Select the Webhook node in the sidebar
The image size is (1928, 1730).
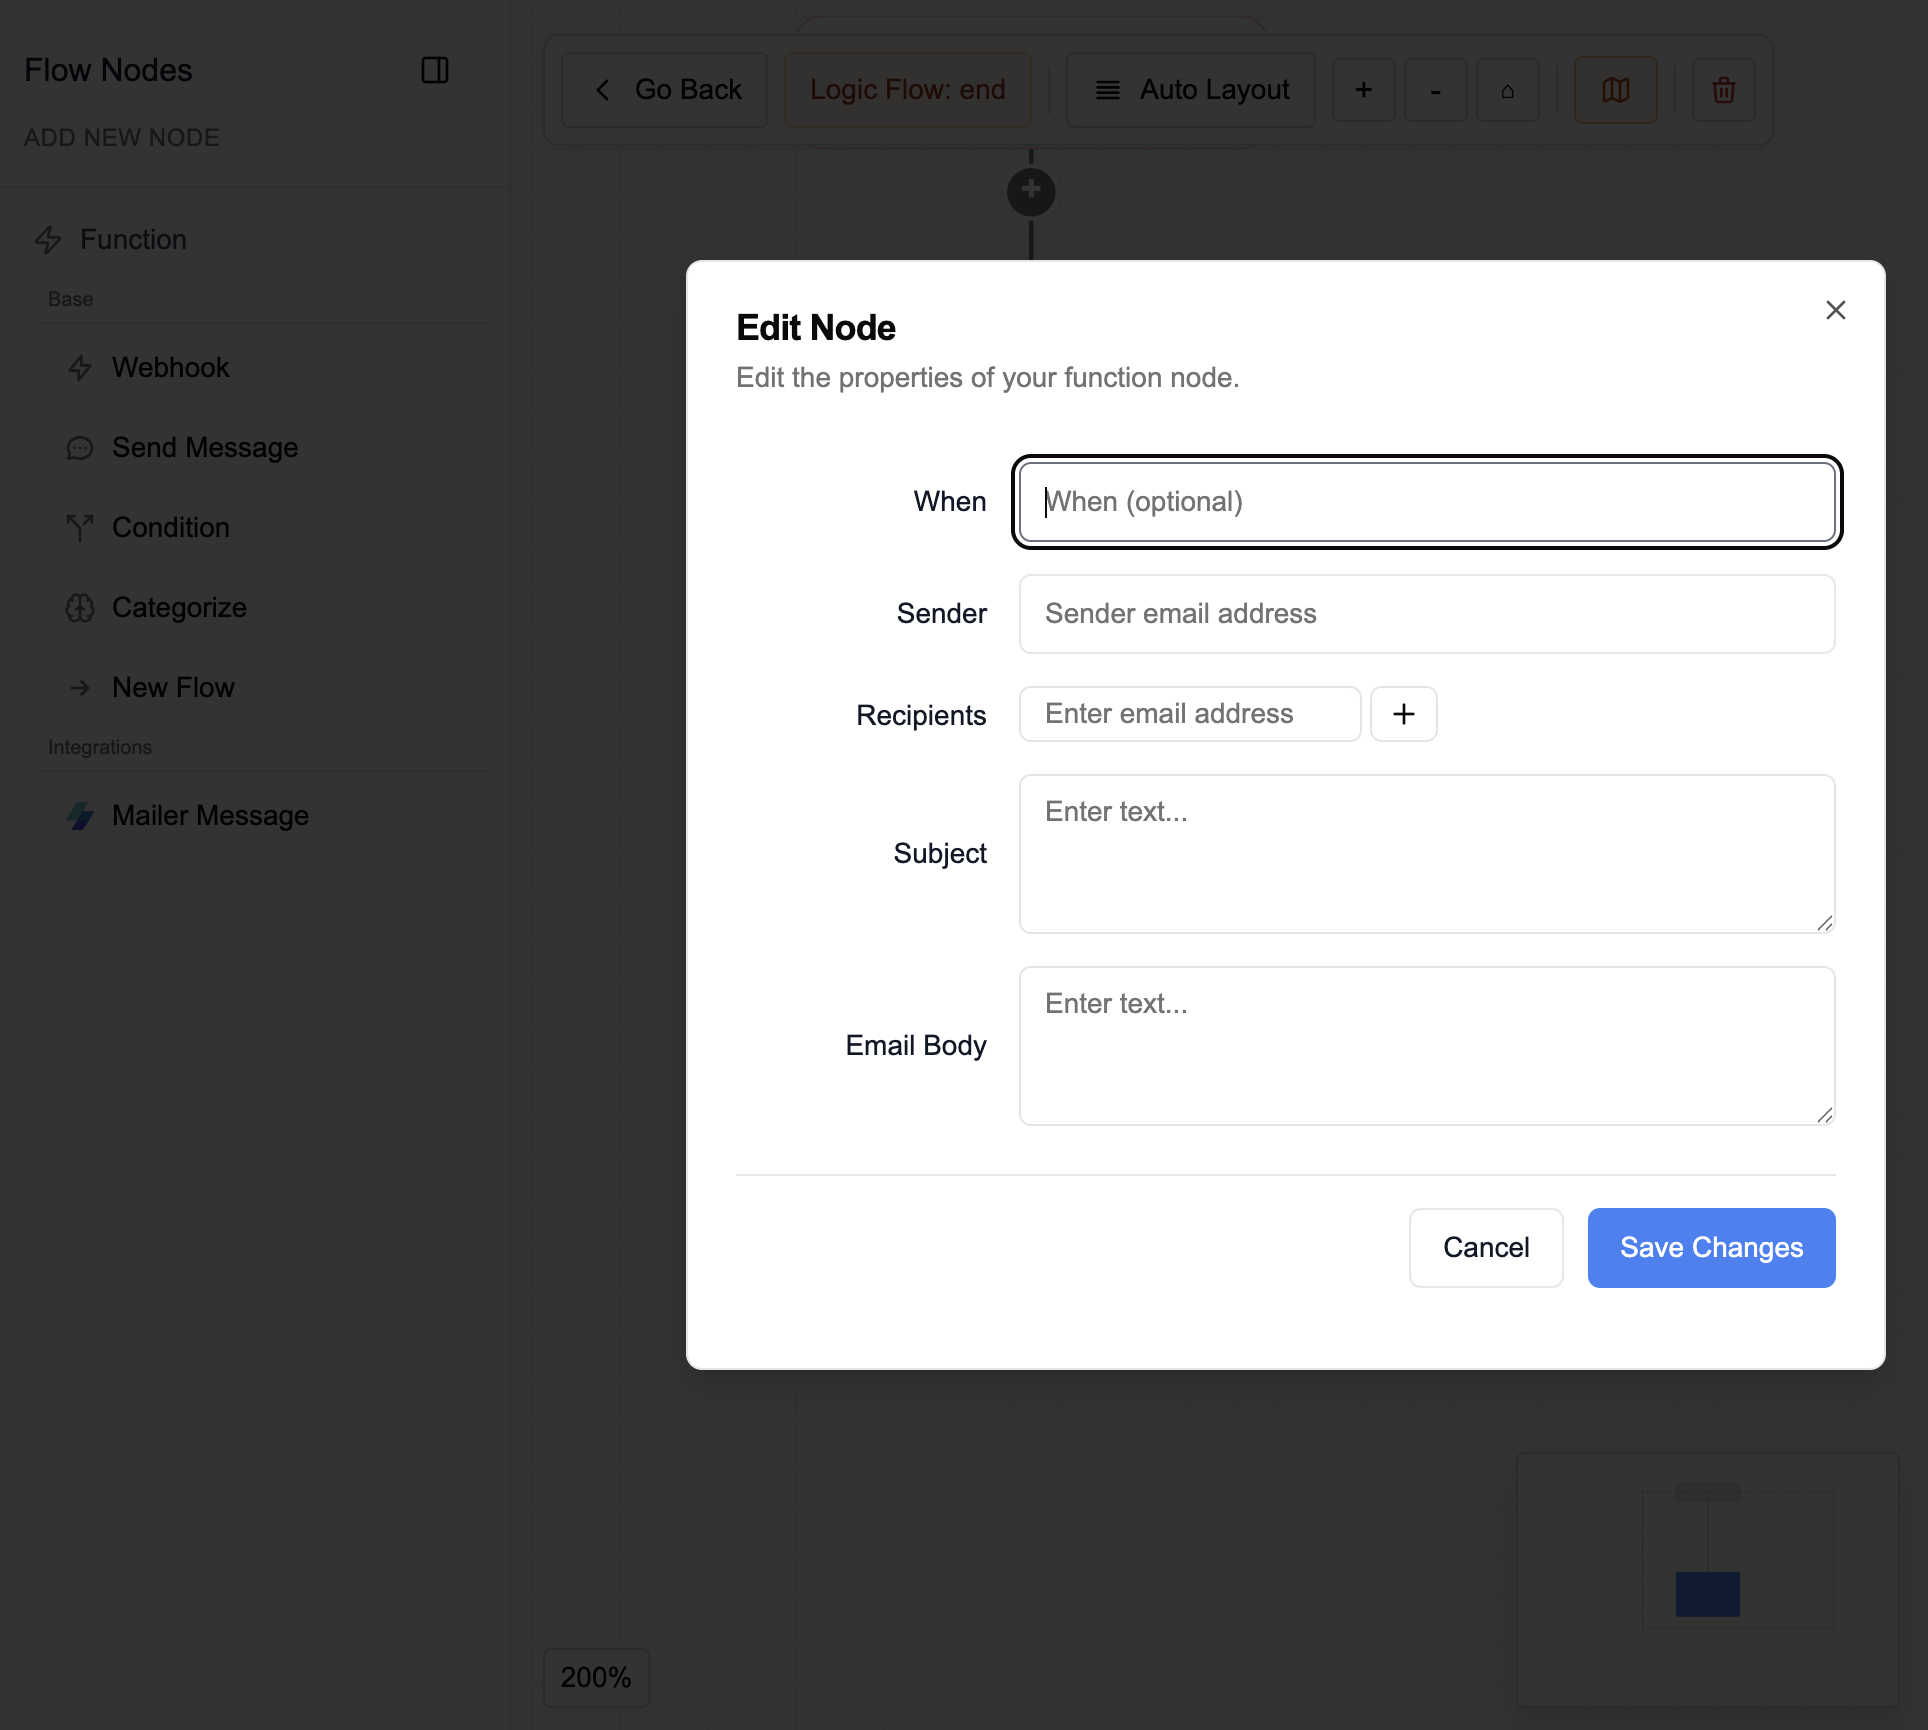point(171,367)
